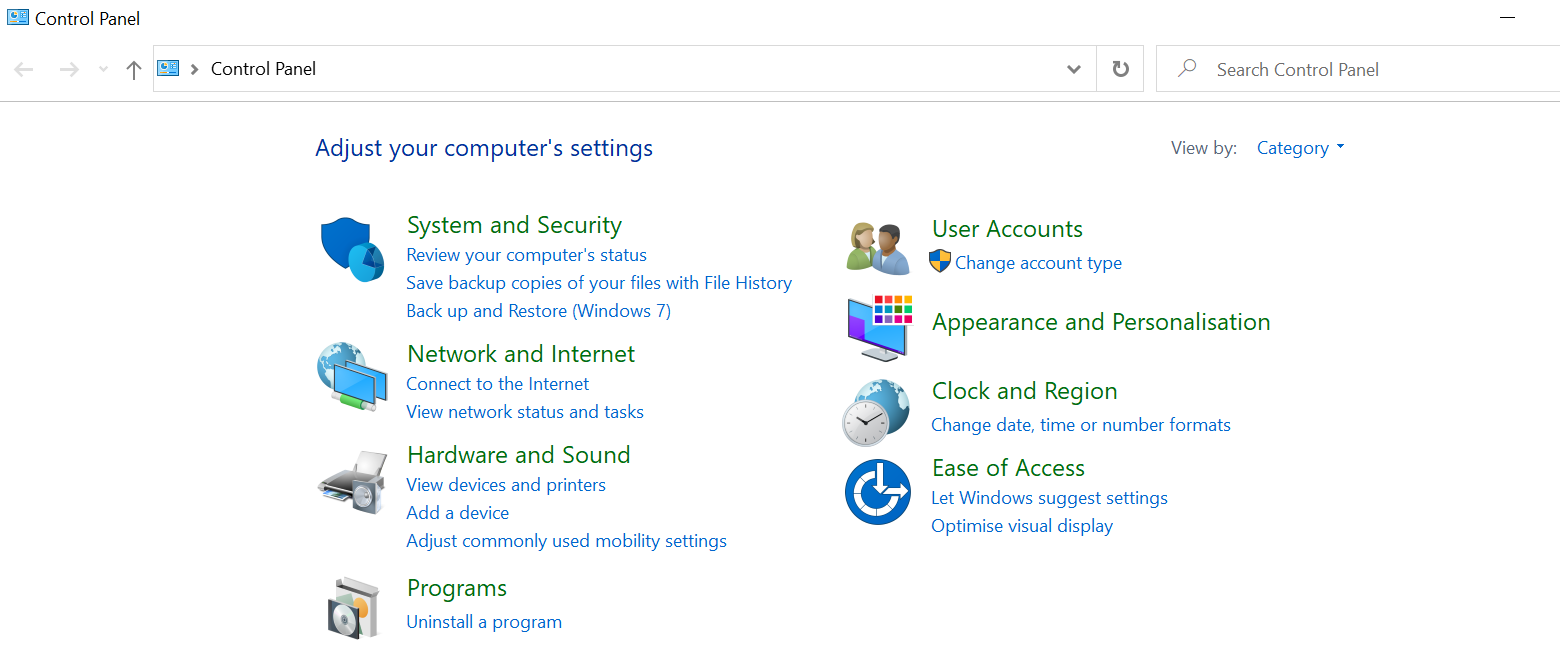1560x670 pixels.
Task: Click the System and Security shield icon
Action: (352, 251)
